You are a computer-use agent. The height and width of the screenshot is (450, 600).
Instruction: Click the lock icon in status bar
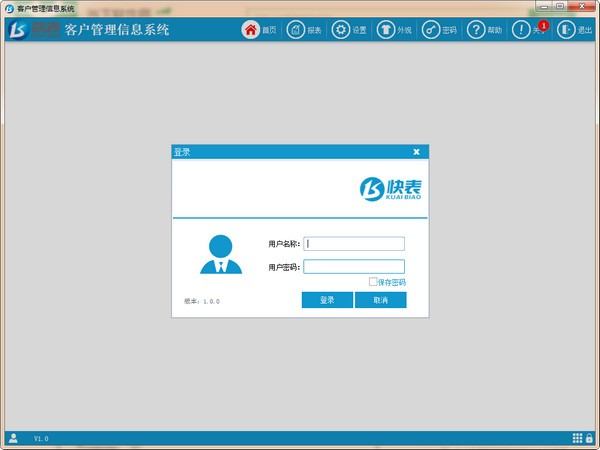[x=590, y=438]
